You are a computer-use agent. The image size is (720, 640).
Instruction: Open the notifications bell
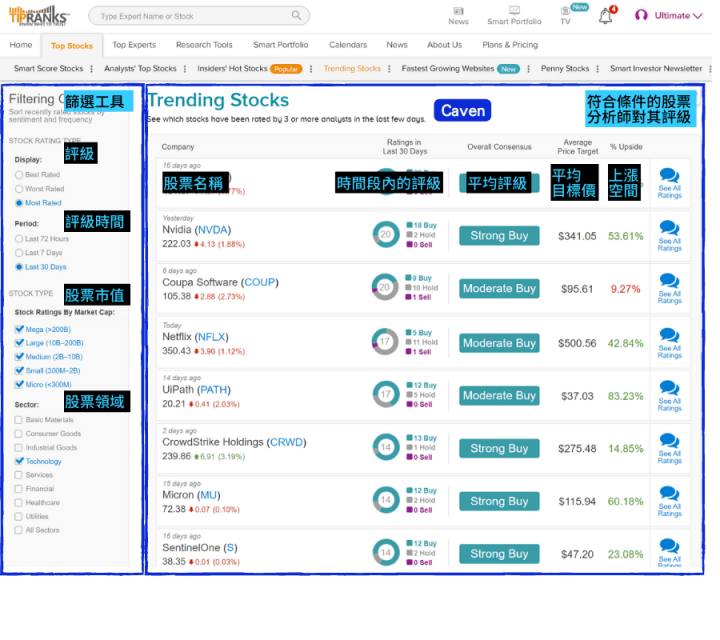605,16
